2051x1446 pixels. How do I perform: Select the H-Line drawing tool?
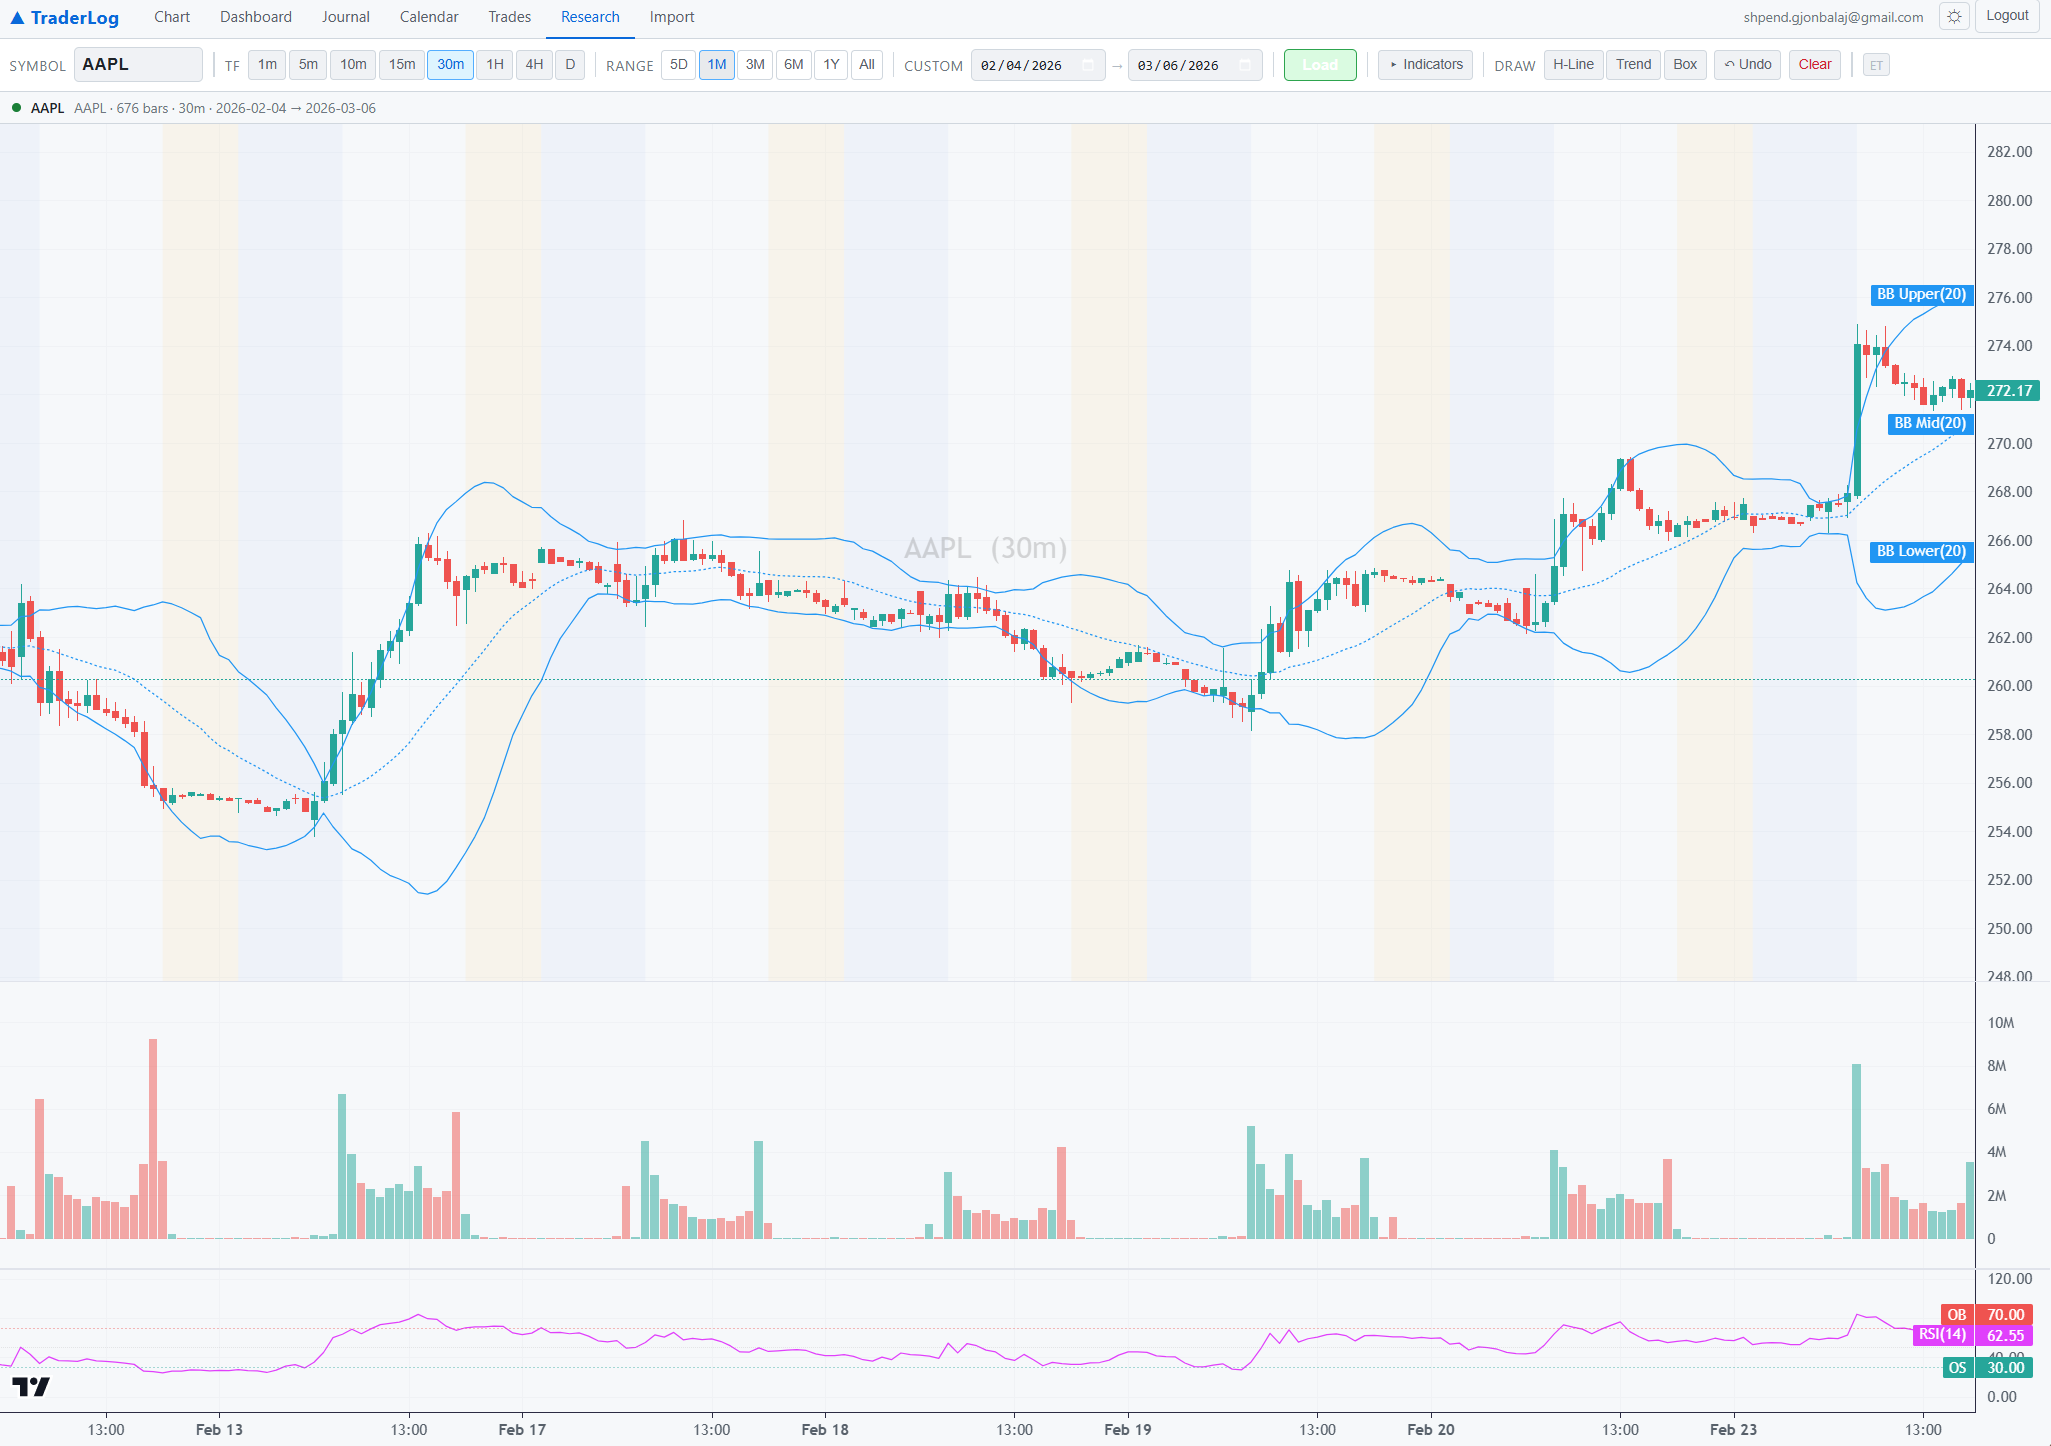click(1573, 64)
